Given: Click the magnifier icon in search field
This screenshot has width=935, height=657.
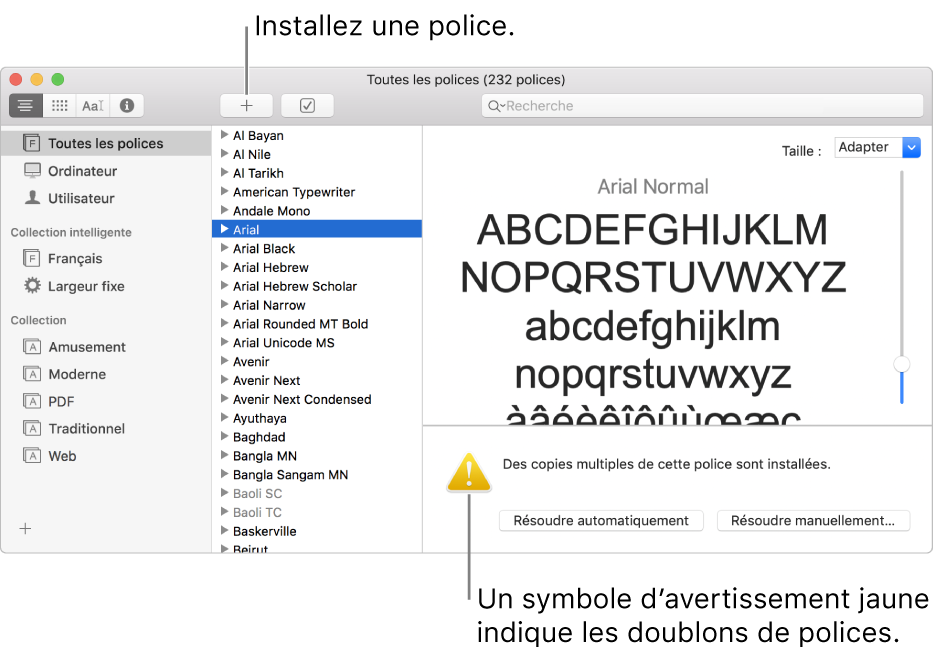Looking at the screenshot, I should point(496,106).
